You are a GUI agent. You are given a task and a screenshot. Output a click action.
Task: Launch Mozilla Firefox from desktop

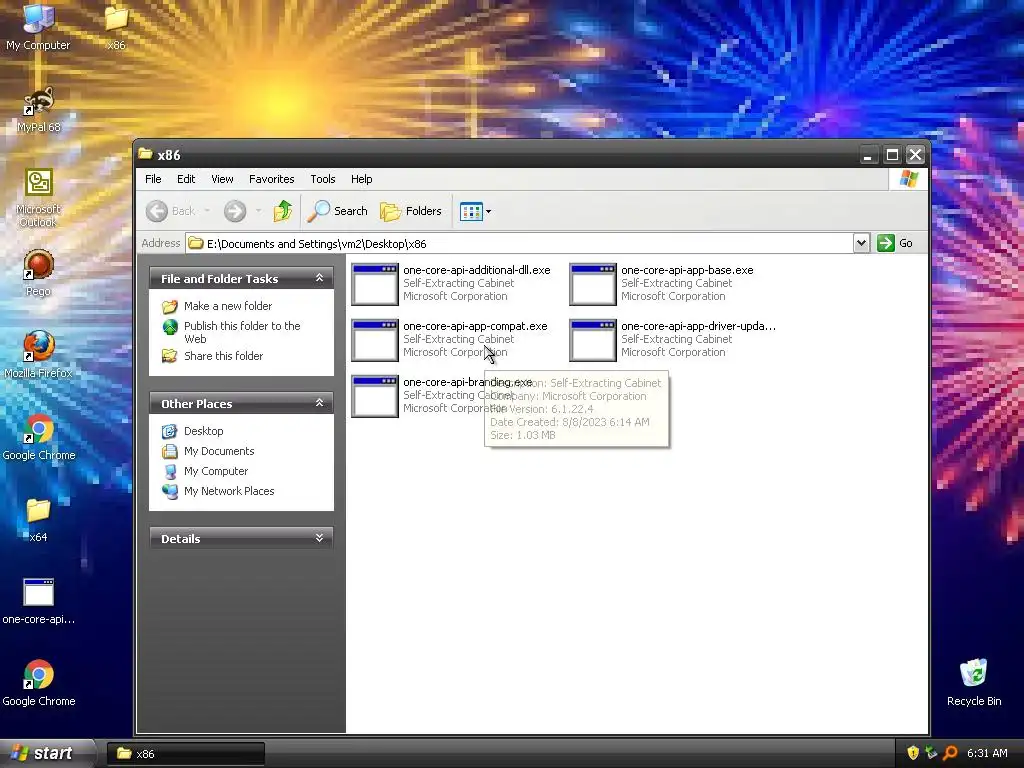pyautogui.click(x=38, y=355)
